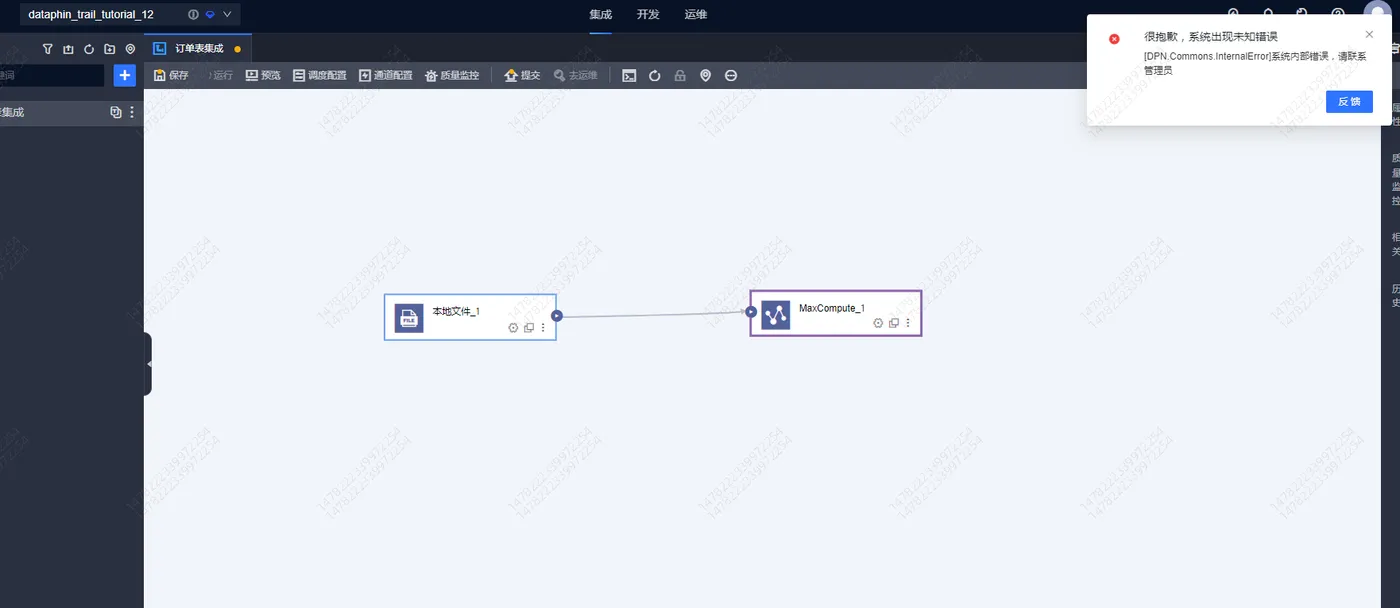Viewport: 1400px width, 608px height.
Task: Click the filter funnel icon in the left panel
Action: 47,49
